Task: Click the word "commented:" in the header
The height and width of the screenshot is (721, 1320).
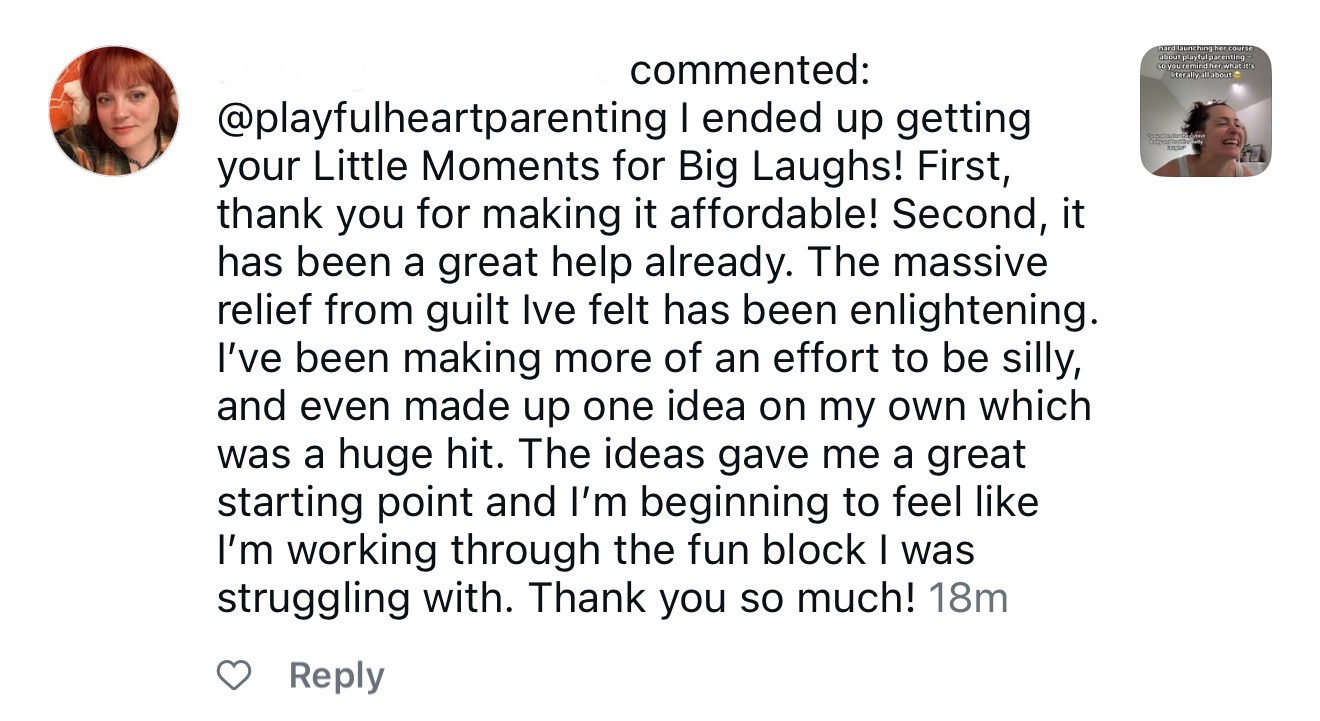Action: (x=749, y=72)
